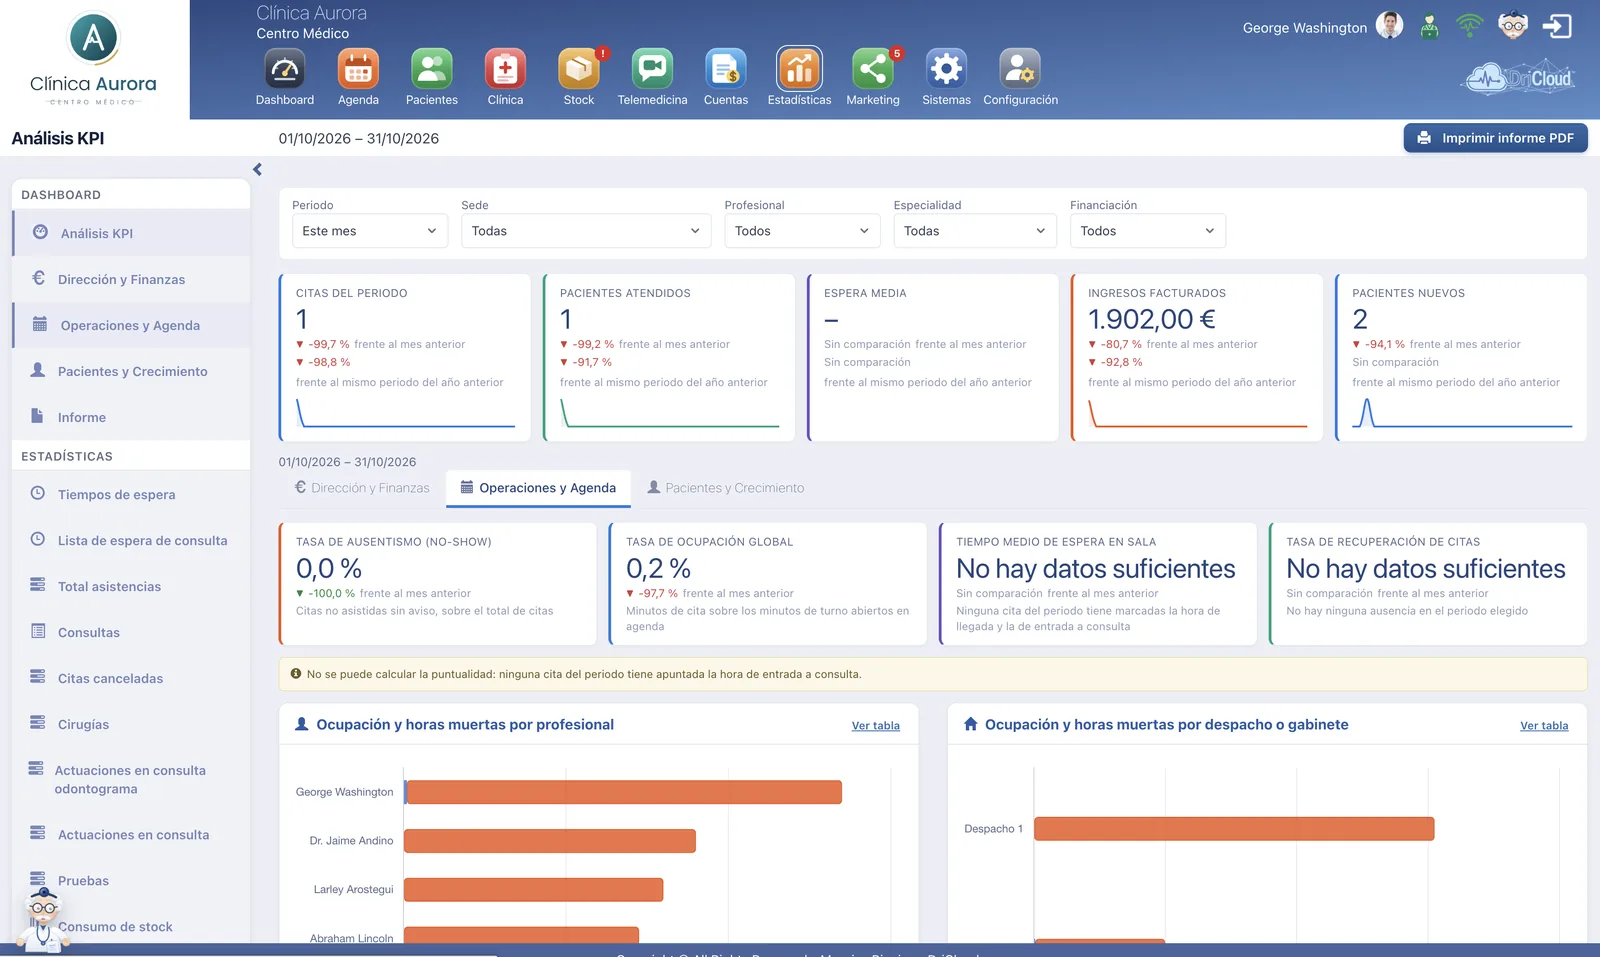Click the Ingresos facturados KPI card

(1197, 358)
